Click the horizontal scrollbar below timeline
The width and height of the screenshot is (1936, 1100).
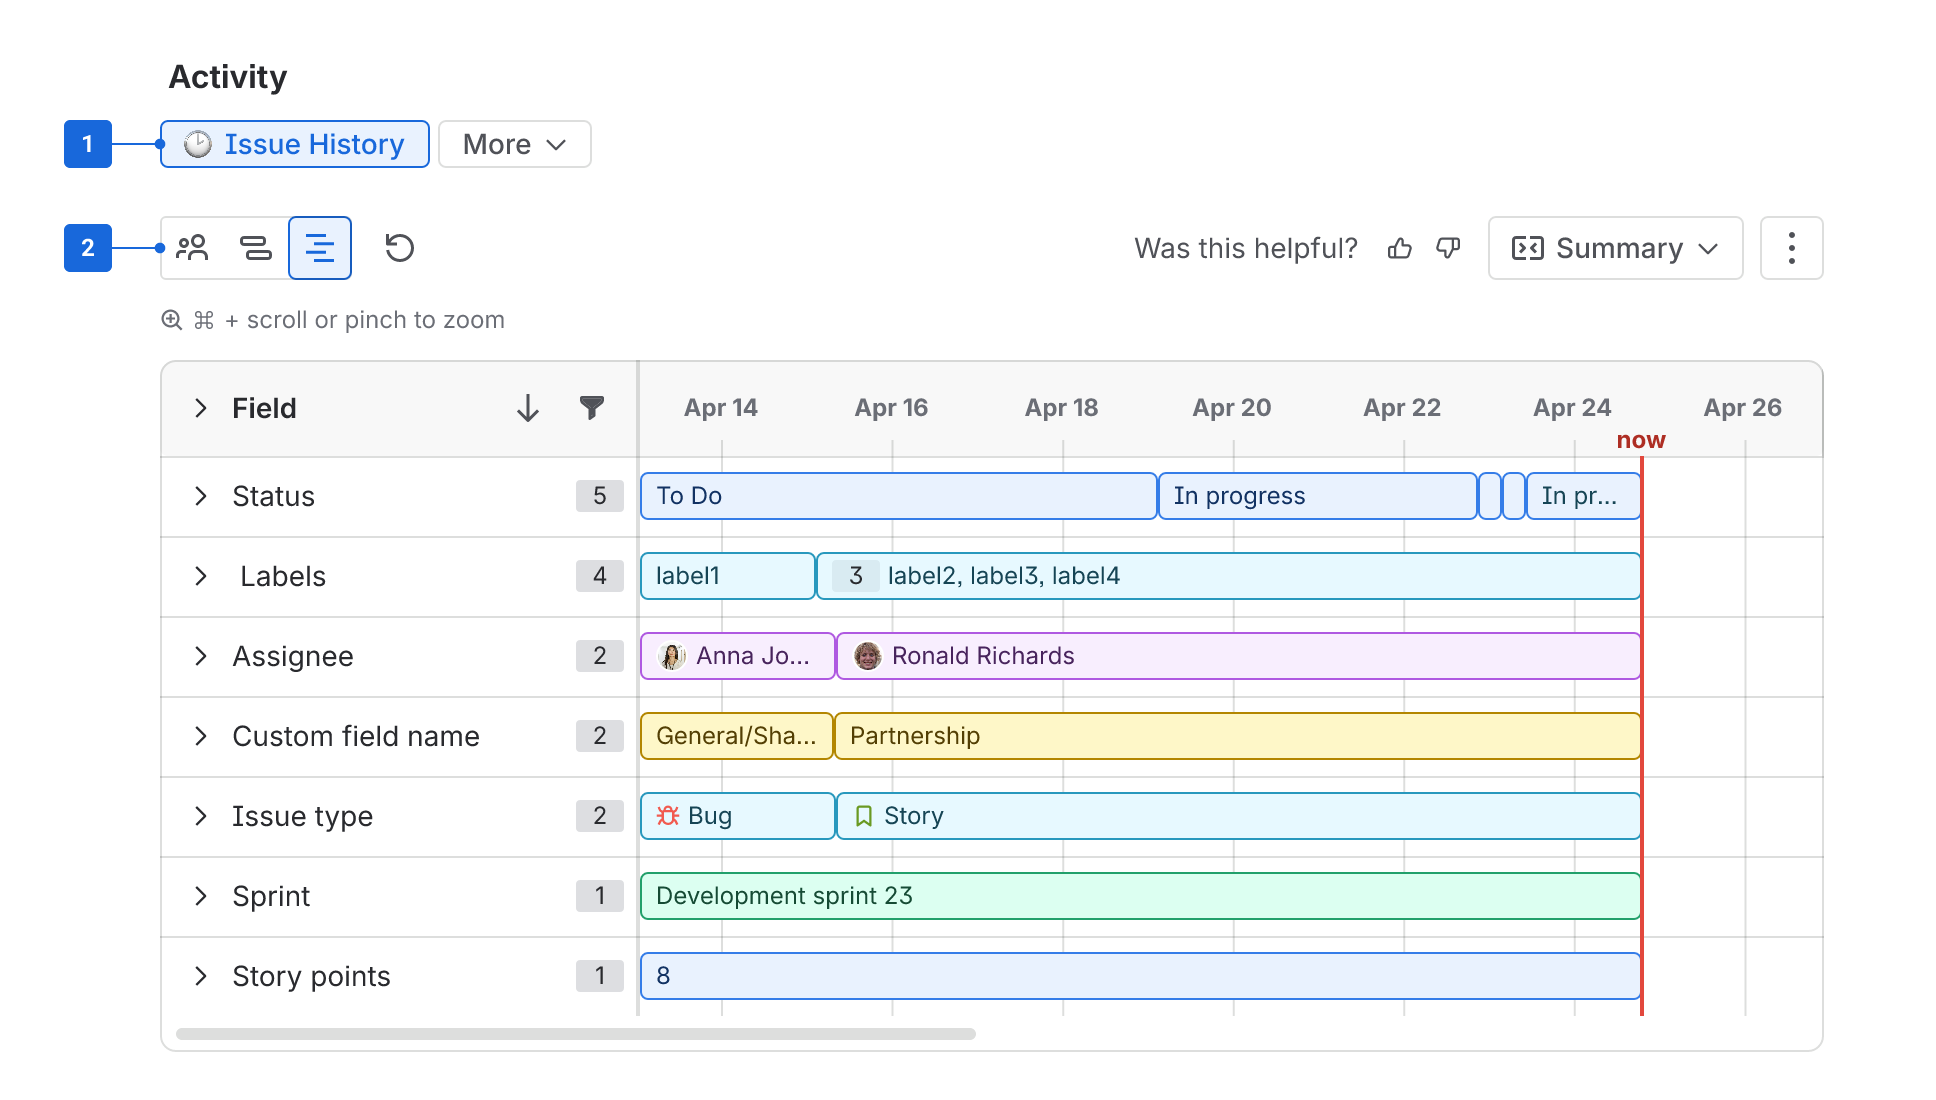pos(576,1034)
